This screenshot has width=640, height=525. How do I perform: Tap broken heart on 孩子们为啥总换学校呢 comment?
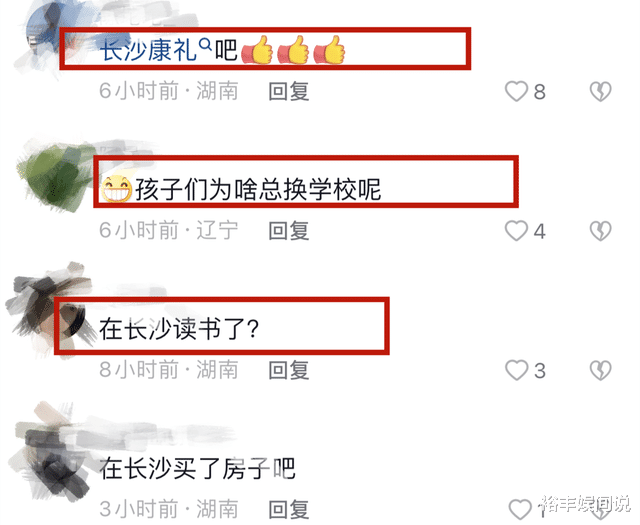pos(600,231)
